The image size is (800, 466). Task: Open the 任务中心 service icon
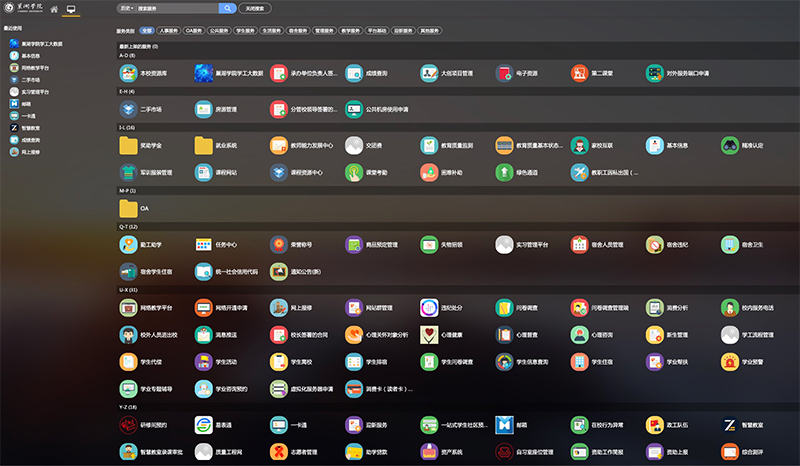pyautogui.click(x=203, y=244)
